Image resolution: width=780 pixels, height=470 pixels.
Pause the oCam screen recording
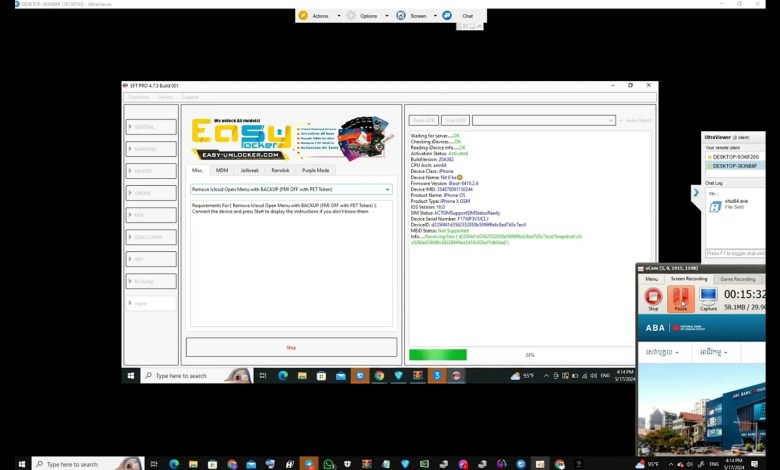pyautogui.click(x=681, y=297)
